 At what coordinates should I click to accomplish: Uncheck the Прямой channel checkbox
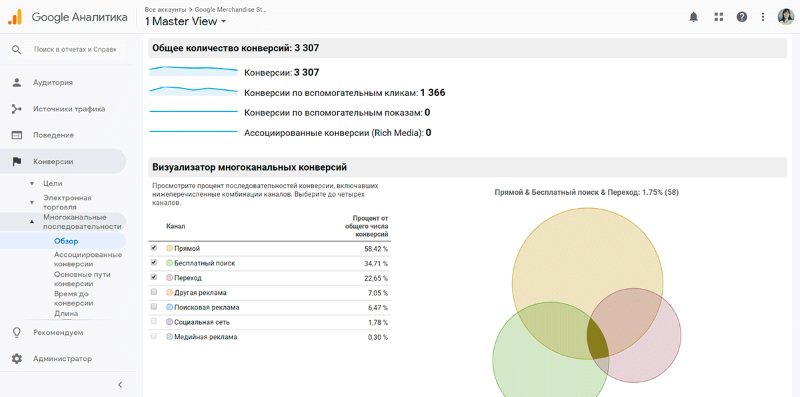click(x=154, y=248)
